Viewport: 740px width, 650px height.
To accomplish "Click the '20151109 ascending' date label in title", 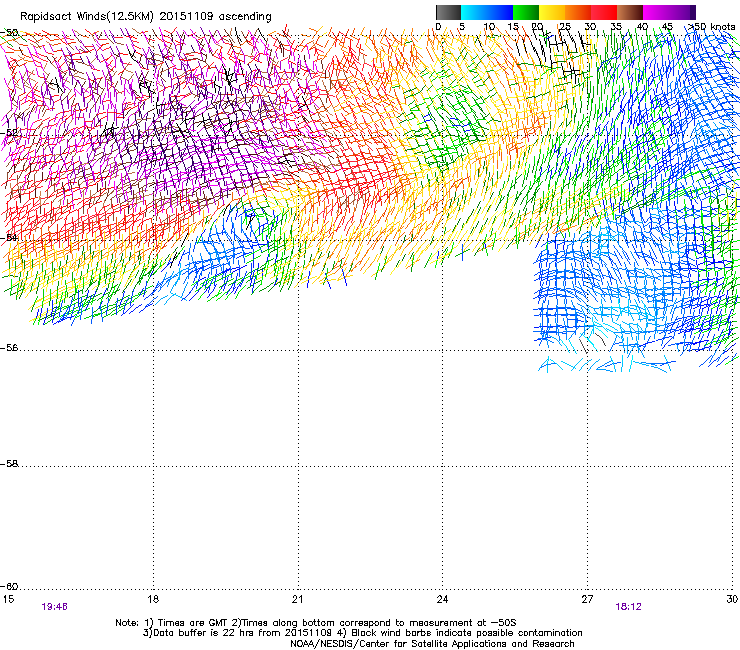I will (215, 17).
